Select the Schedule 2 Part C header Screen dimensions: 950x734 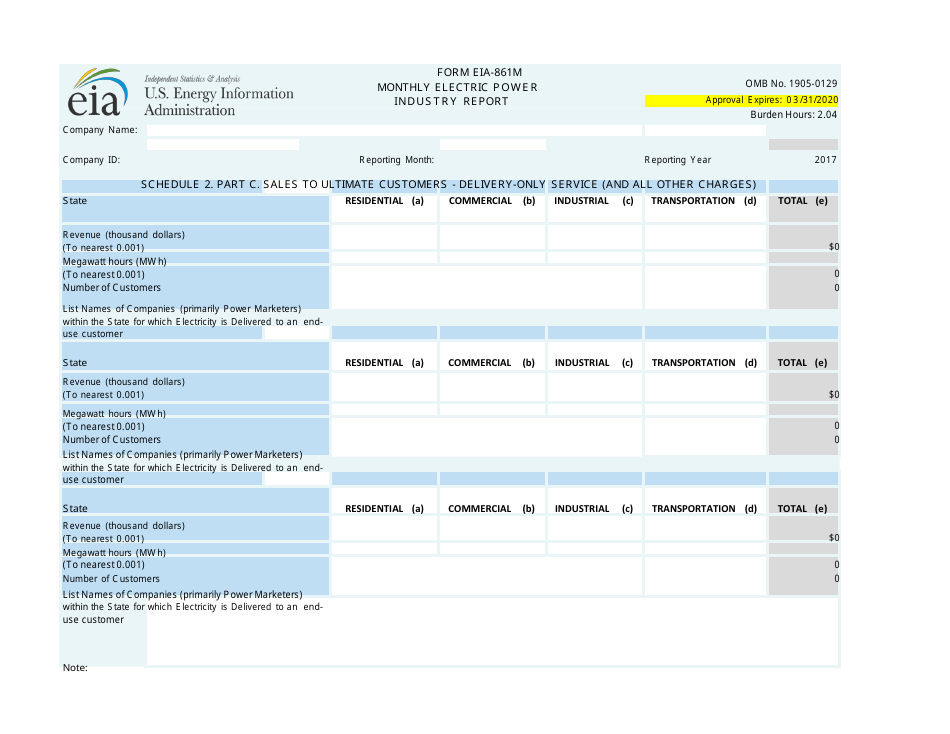point(450,185)
